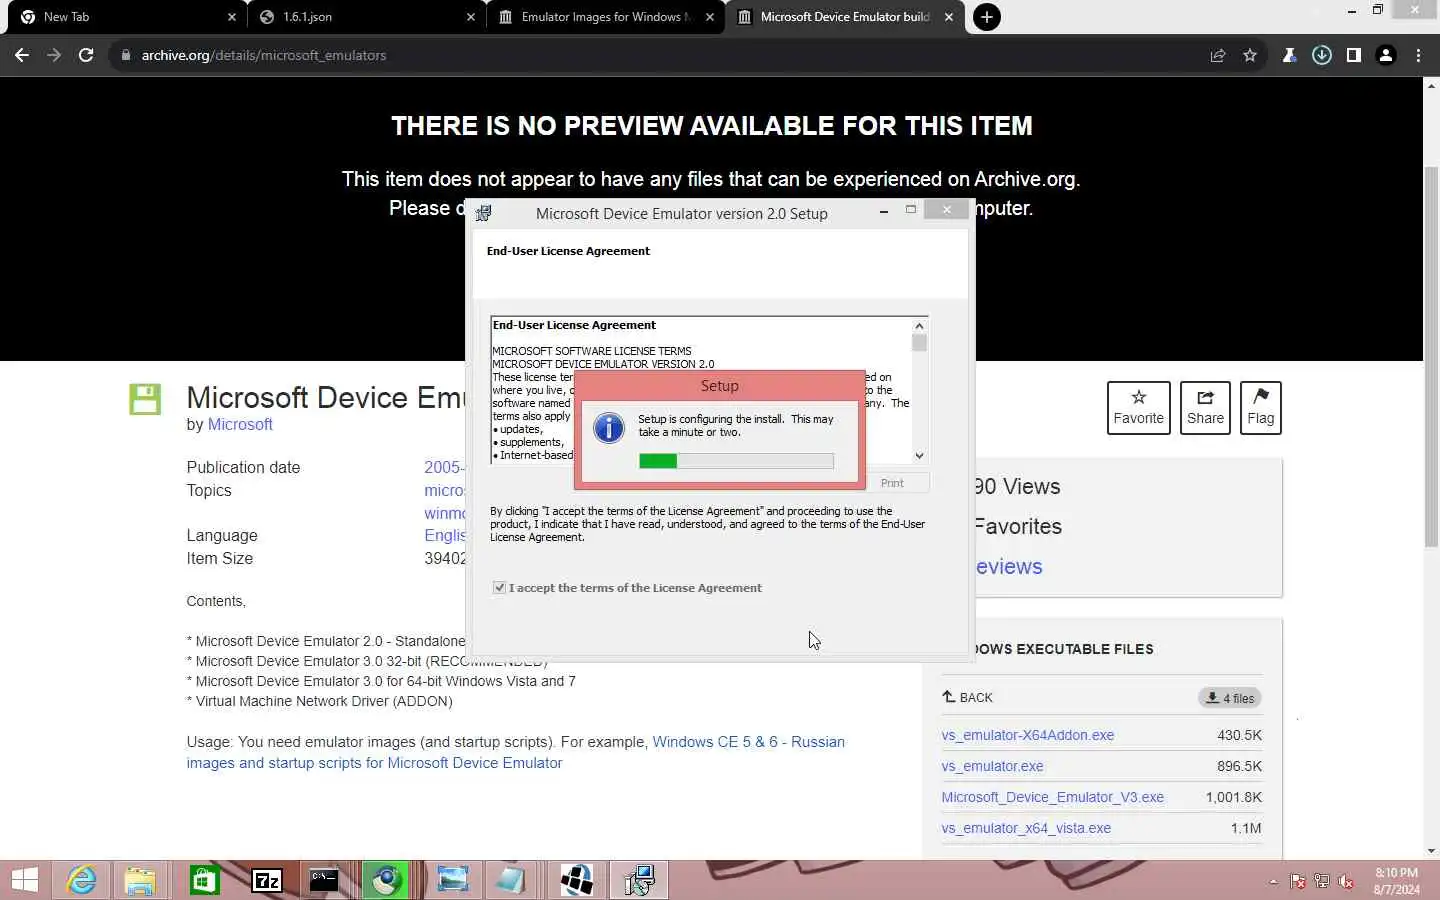The width and height of the screenshot is (1440, 900).
Task: Open the notepad-like taskbar icon
Action: point(510,880)
